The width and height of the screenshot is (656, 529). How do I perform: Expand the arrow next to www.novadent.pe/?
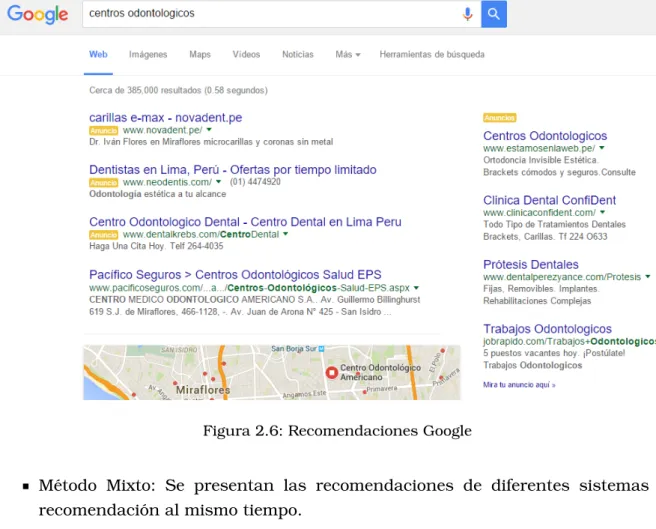(x=209, y=130)
